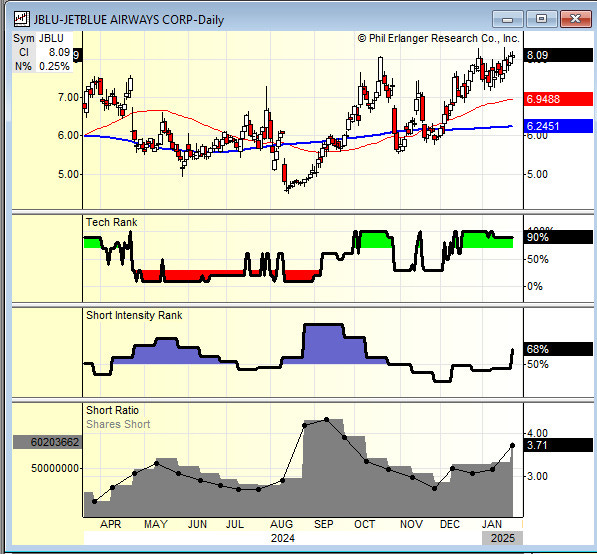Click the AUG month label on time axis

[x=281, y=524]
